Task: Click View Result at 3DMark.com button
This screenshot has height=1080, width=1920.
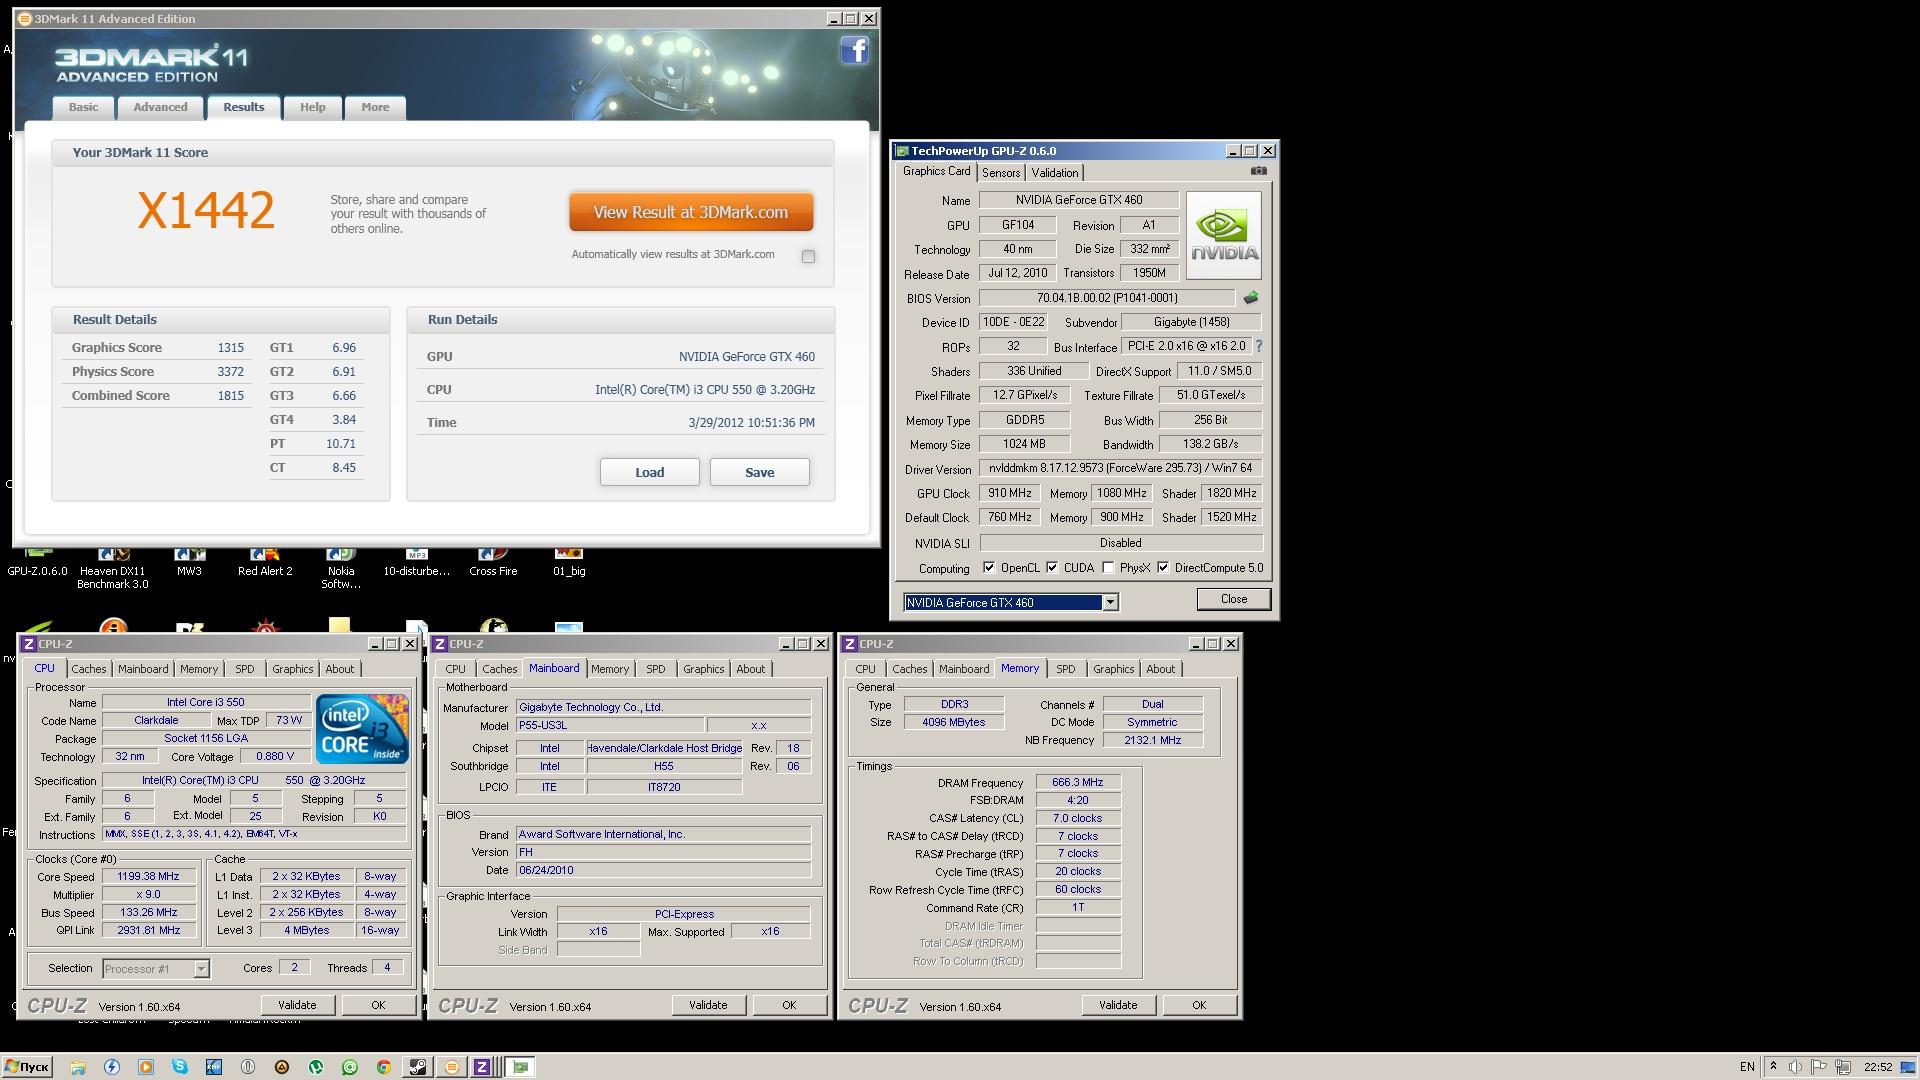Action: pos(691,212)
